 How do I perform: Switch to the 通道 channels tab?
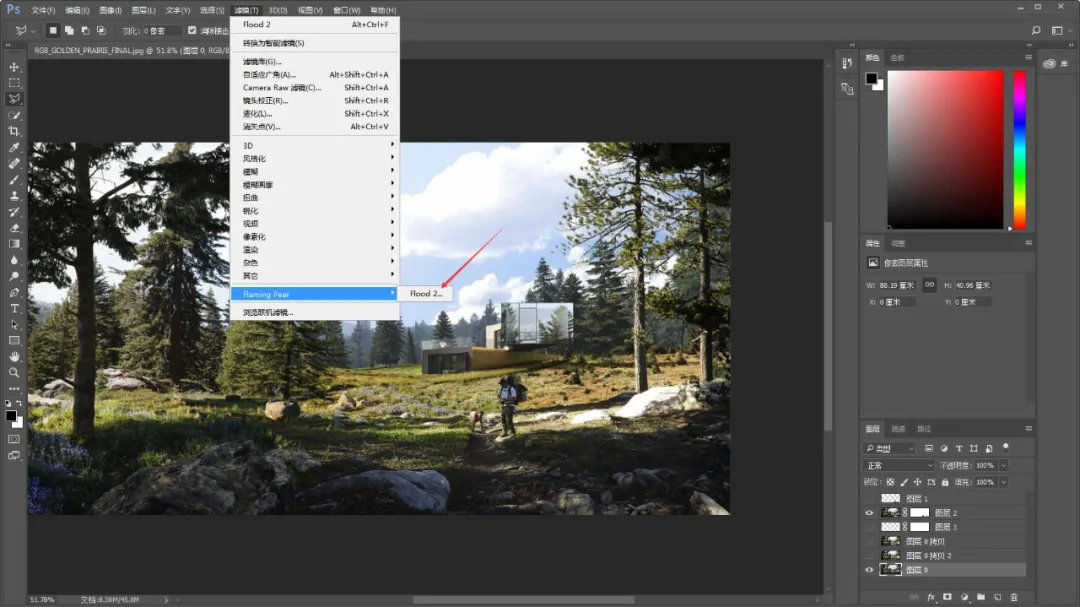[x=898, y=428]
